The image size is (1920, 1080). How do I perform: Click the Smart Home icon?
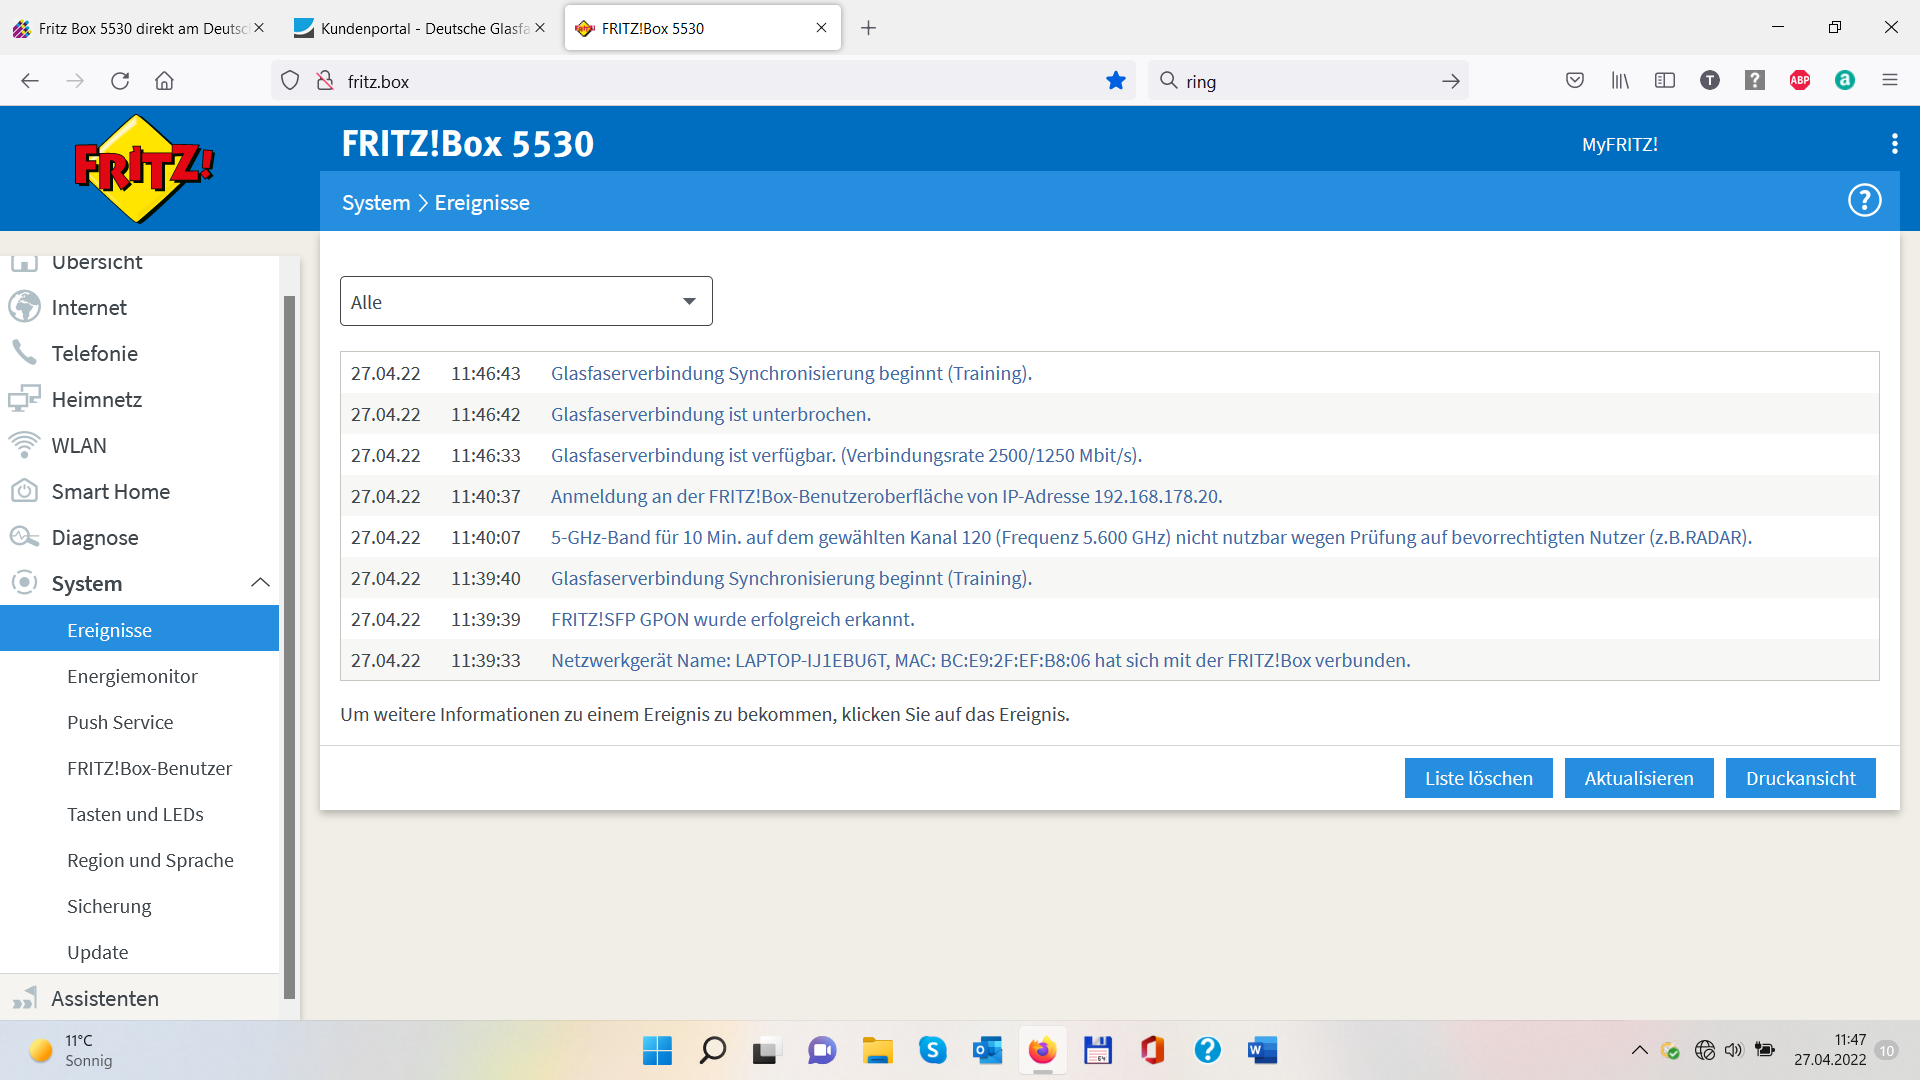(x=24, y=491)
